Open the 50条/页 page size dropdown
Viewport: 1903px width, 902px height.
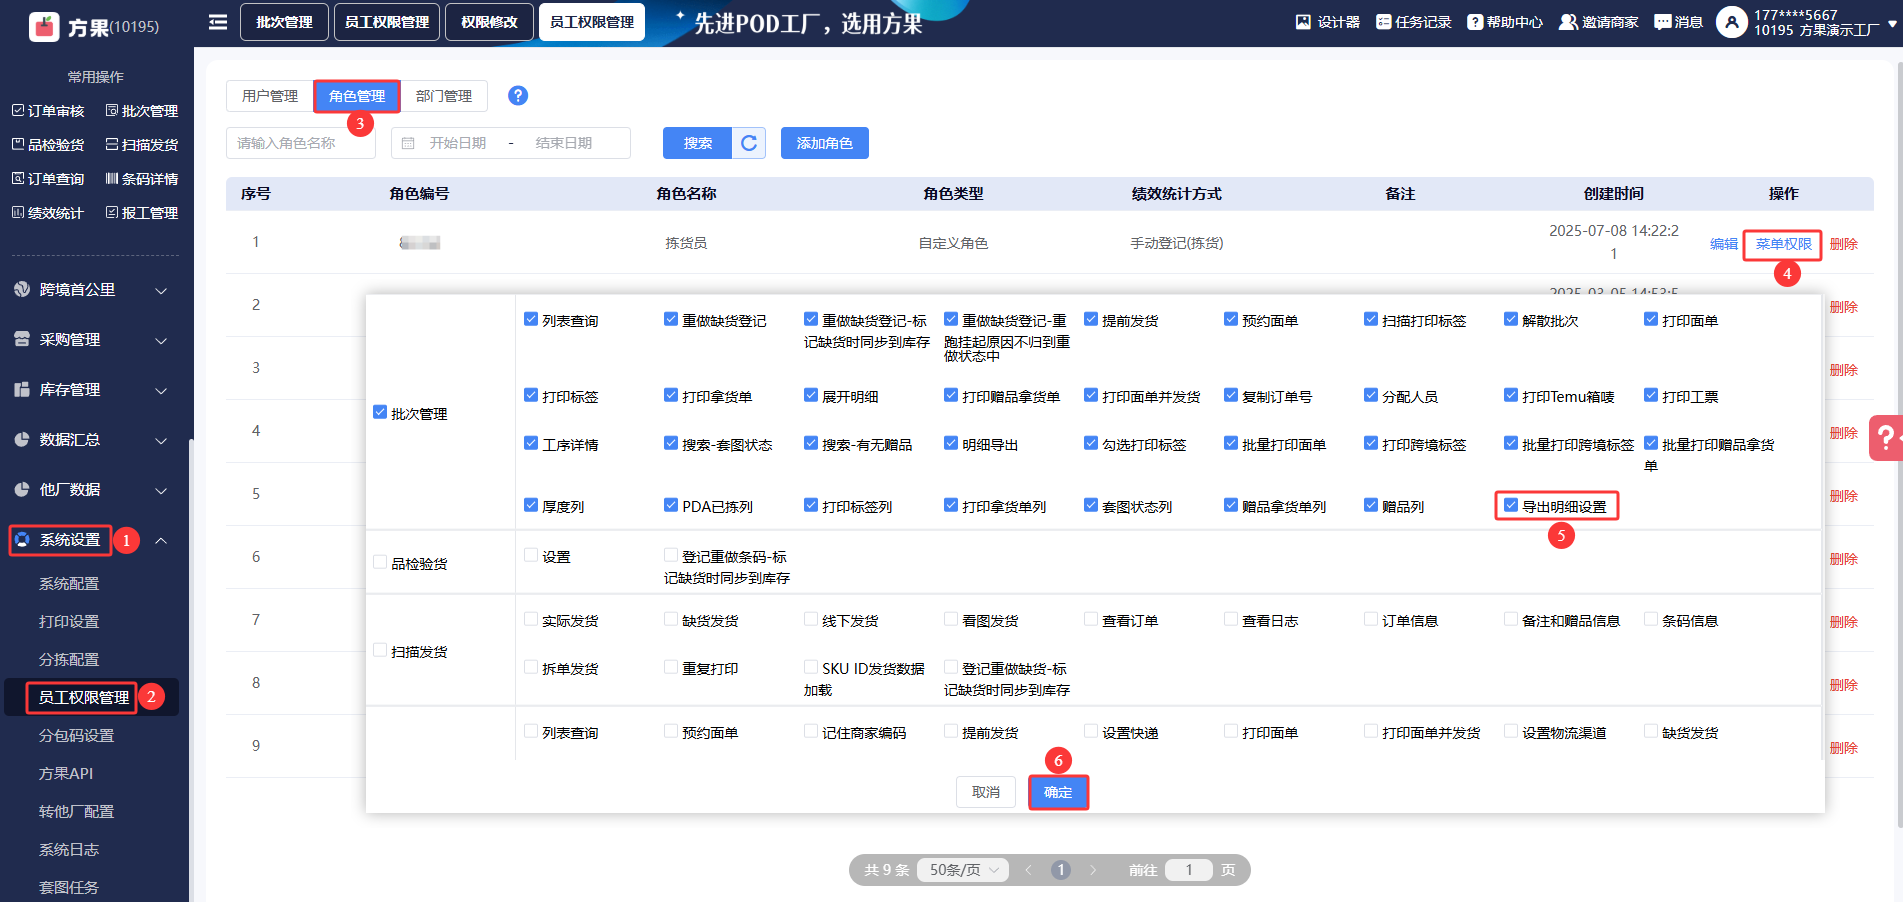[964, 870]
